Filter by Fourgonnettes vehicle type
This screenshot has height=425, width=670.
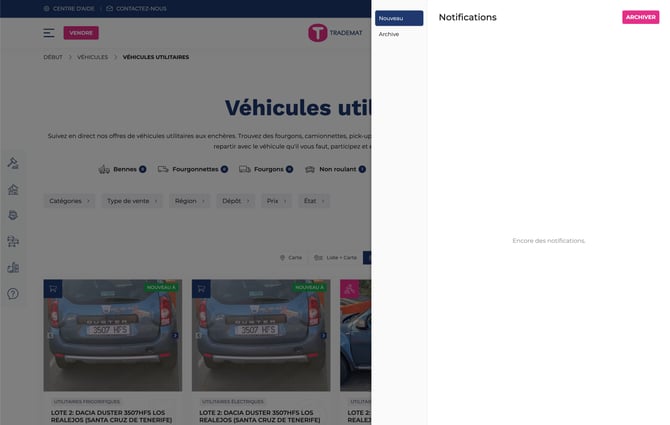coord(193,170)
